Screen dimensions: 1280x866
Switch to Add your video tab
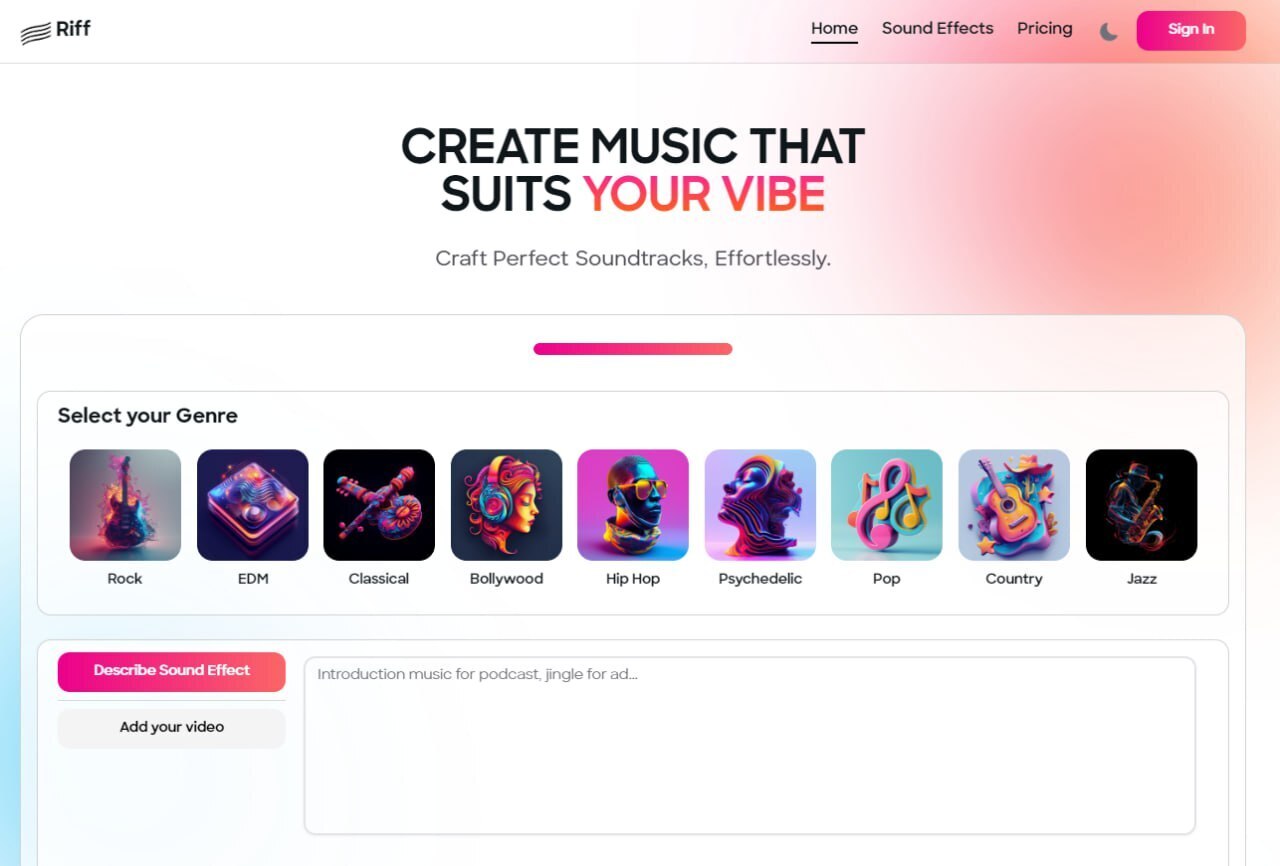(x=172, y=728)
